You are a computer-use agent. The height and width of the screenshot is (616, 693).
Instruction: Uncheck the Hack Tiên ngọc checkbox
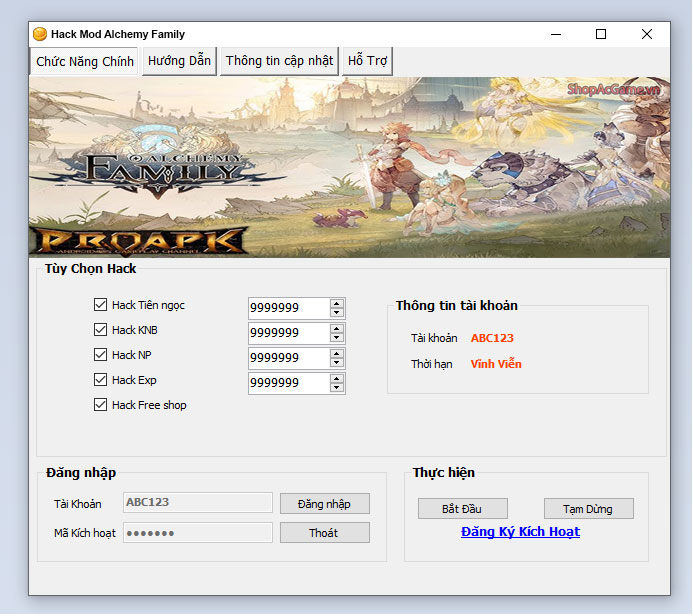100,304
